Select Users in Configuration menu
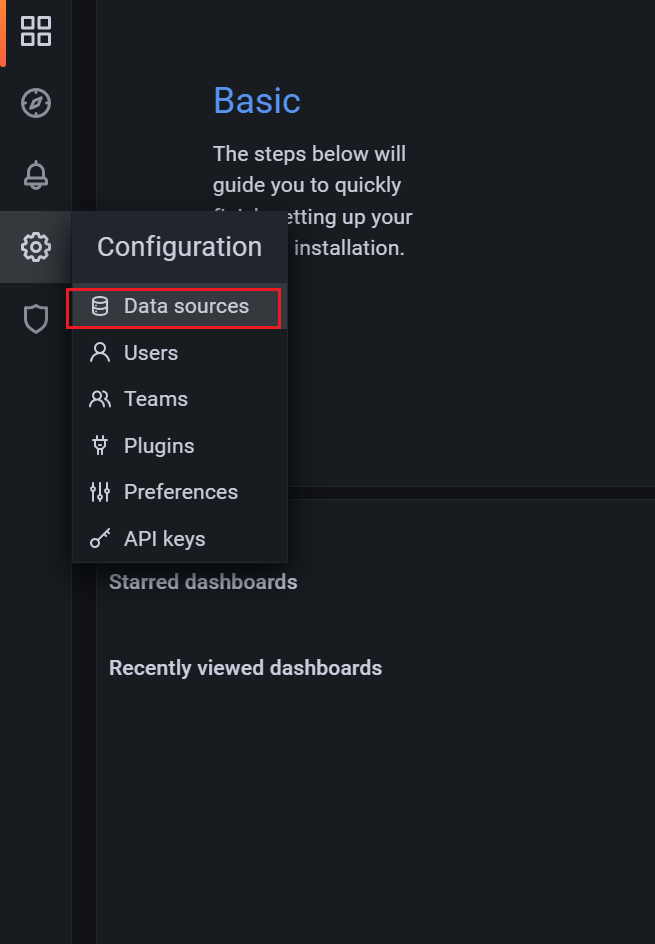Viewport: 655px width, 944px height. [x=179, y=353]
